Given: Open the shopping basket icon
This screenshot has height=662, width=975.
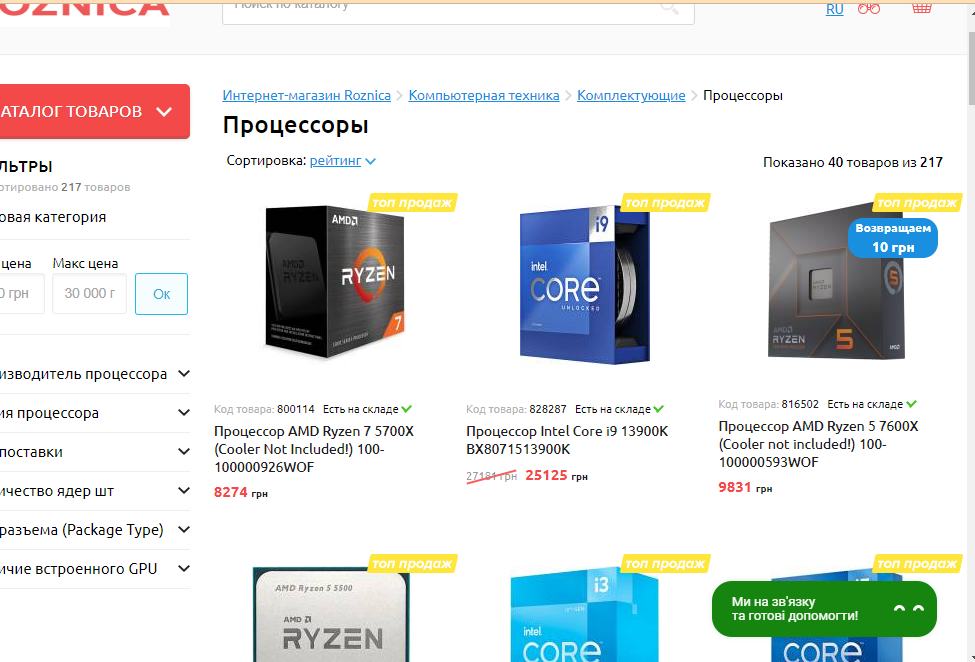Looking at the screenshot, I should 922,7.
